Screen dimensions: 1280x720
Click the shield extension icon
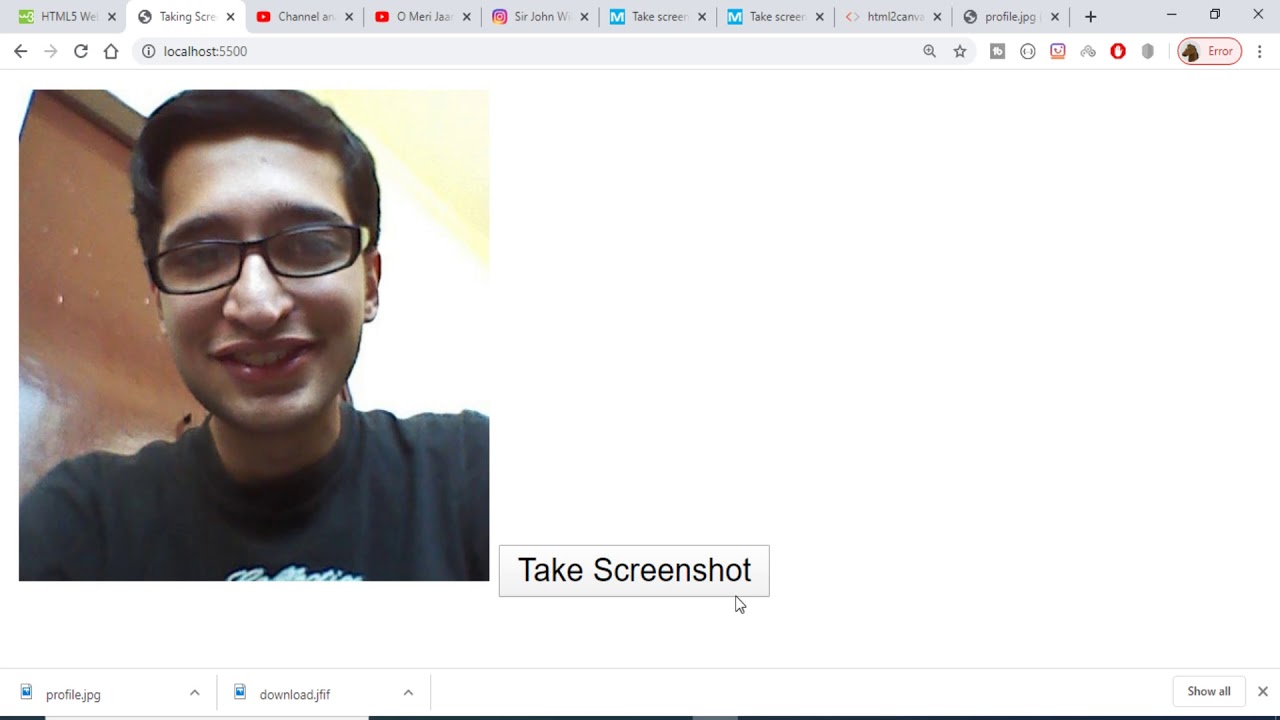(1148, 51)
